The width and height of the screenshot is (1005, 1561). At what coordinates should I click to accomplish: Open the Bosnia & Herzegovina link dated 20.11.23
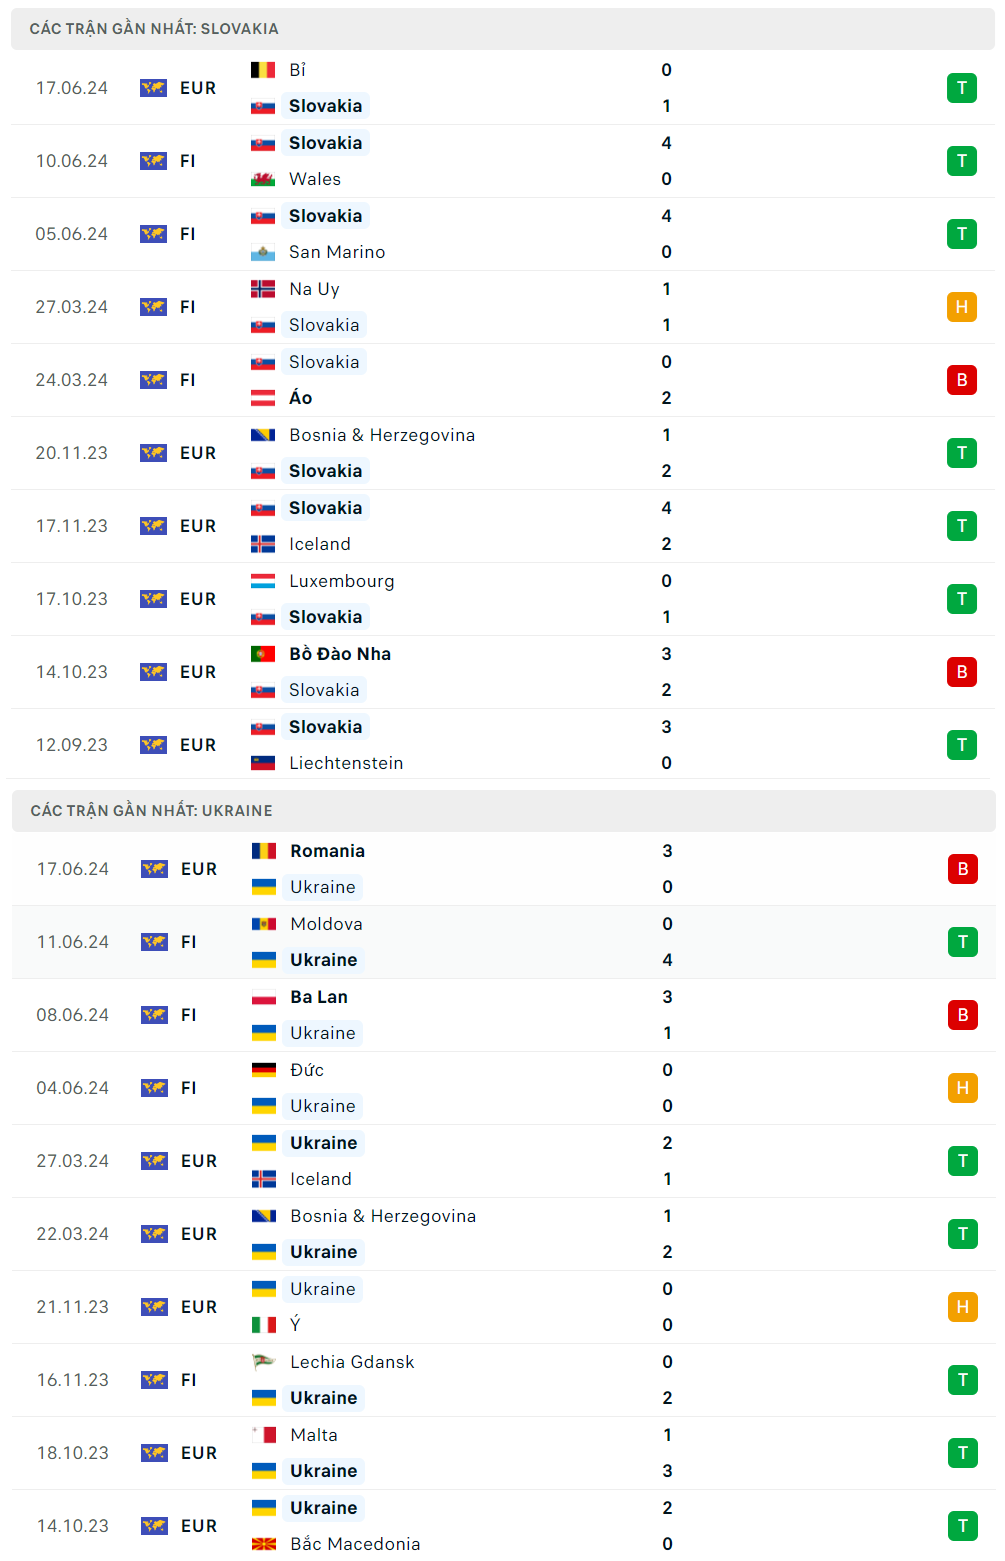click(382, 435)
